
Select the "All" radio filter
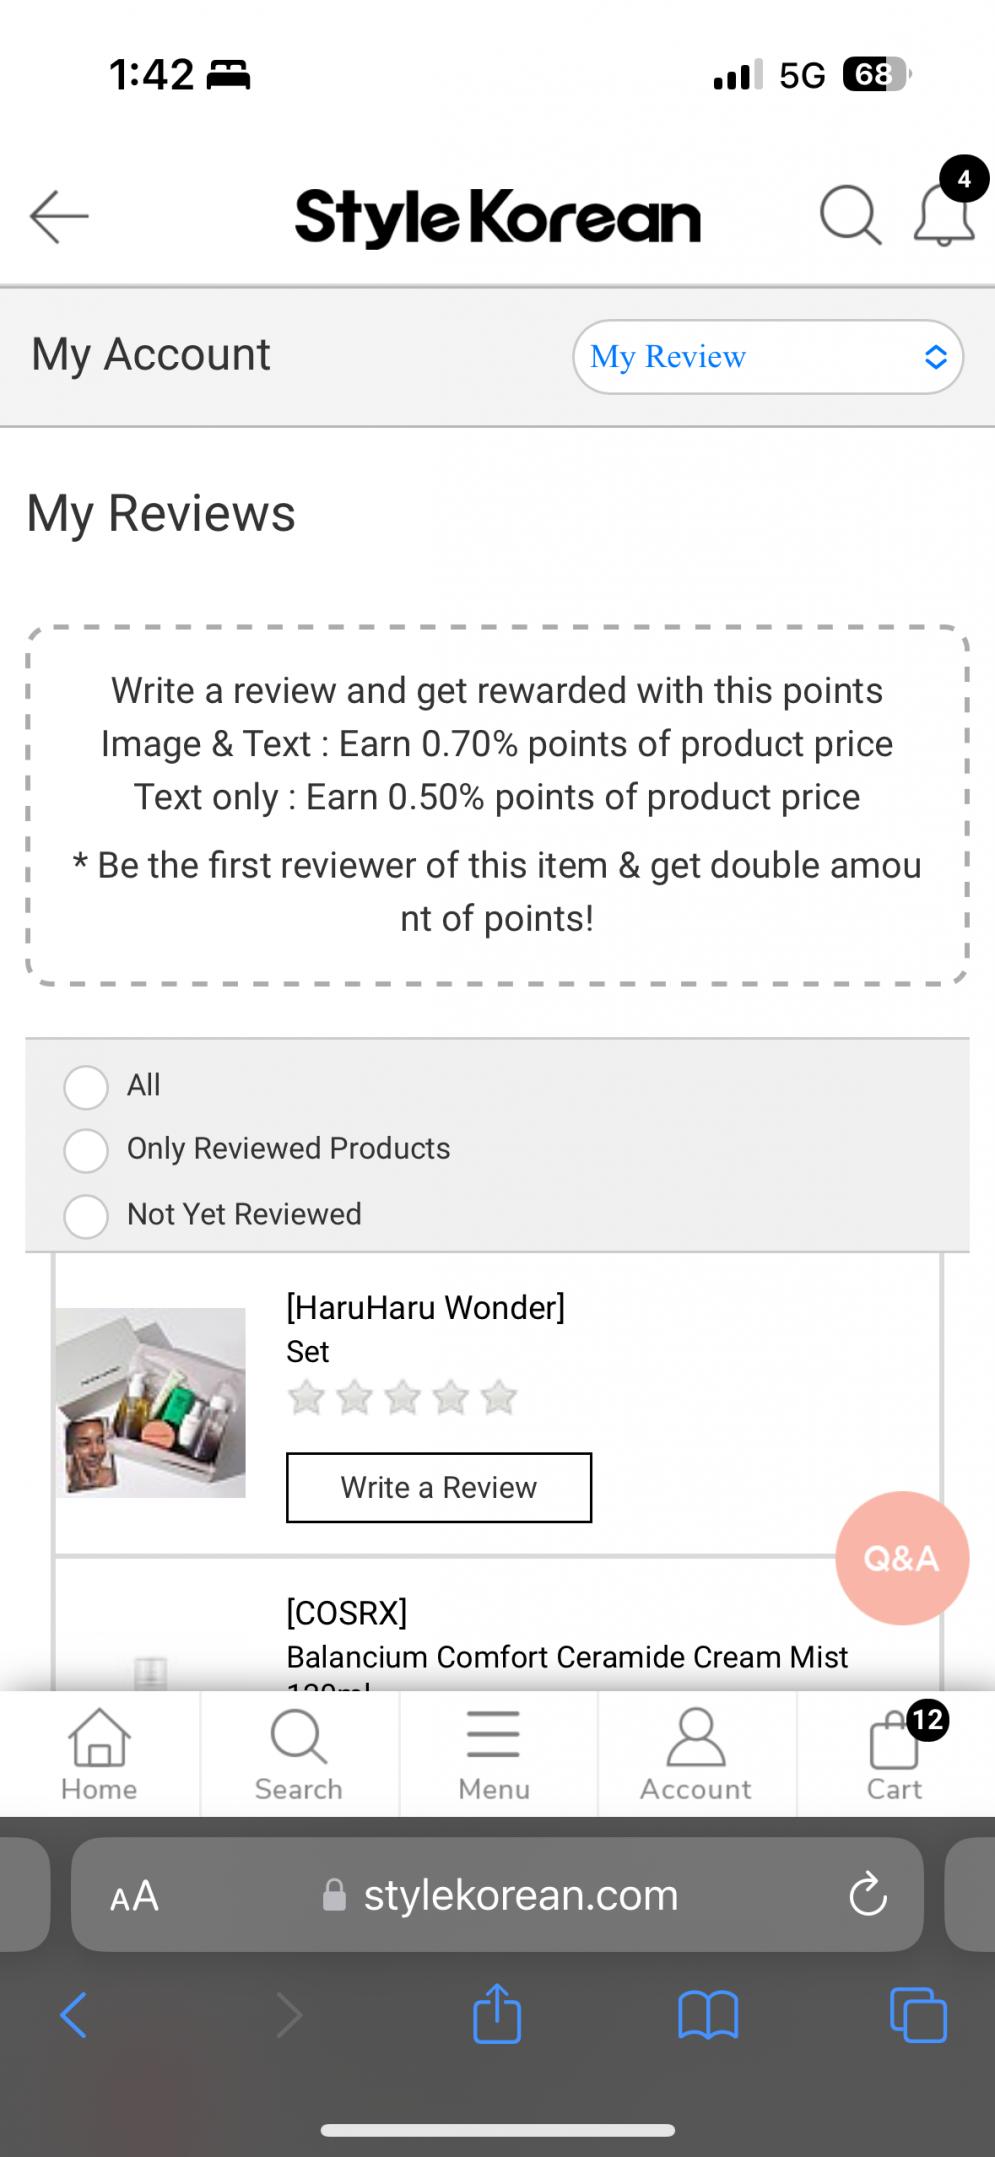pyautogui.click(x=86, y=1087)
